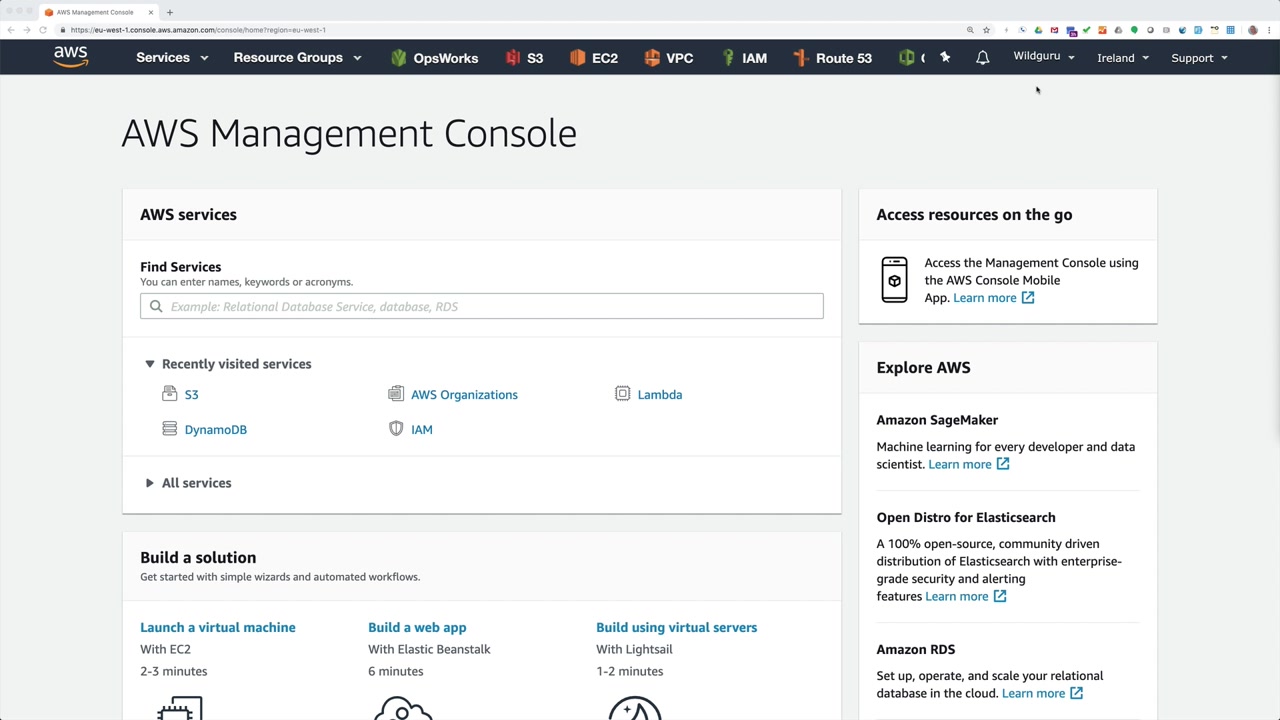Collapse the Recently visited services section
Screen dimensions: 1280x720
pyautogui.click(x=149, y=364)
